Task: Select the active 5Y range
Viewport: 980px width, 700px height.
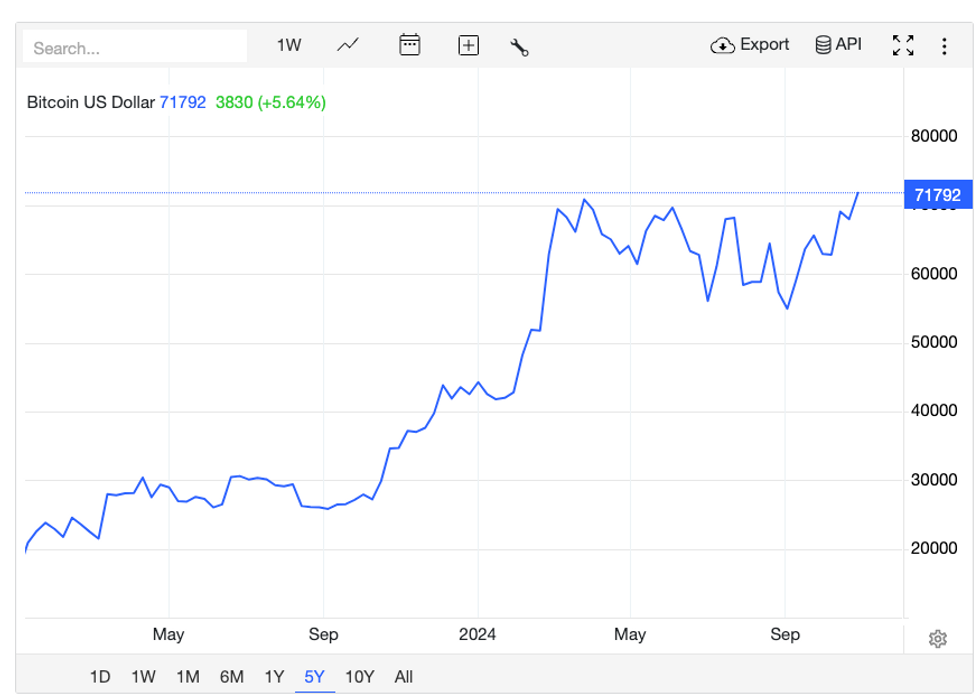Action: pos(314,677)
